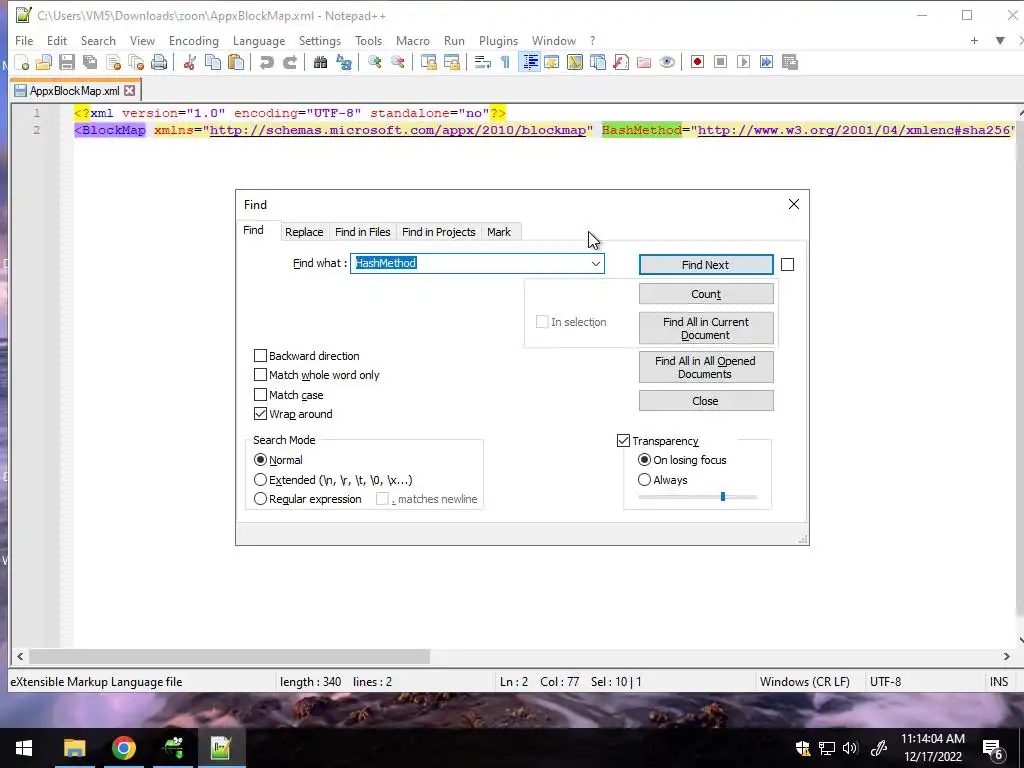Image resolution: width=1024 pixels, height=768 pixels.
Task: Start macro recording with red dot icon
Action: [697, 62]
